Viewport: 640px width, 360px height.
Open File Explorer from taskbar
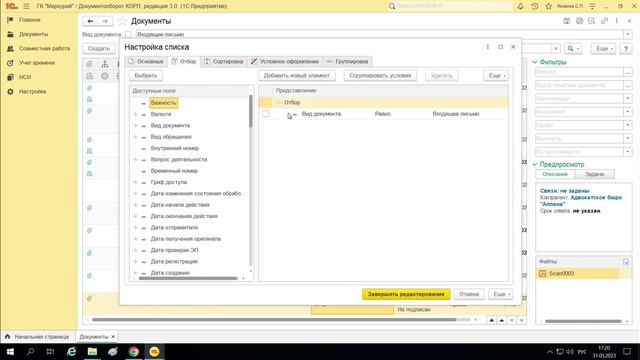point(92,351)
